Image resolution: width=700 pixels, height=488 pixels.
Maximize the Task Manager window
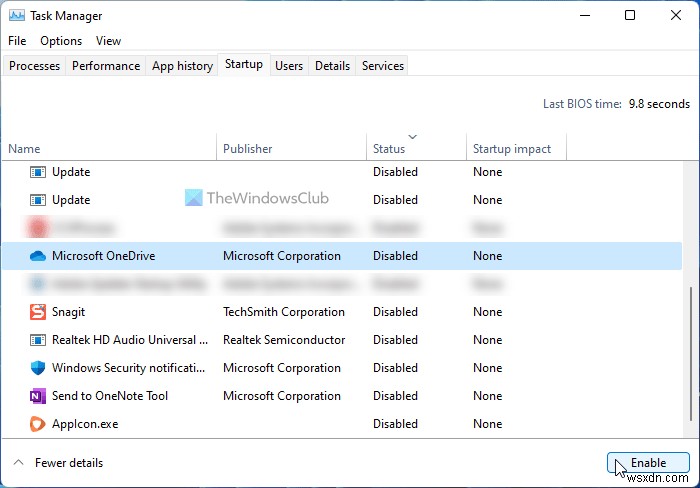click(x=629, y=16)
